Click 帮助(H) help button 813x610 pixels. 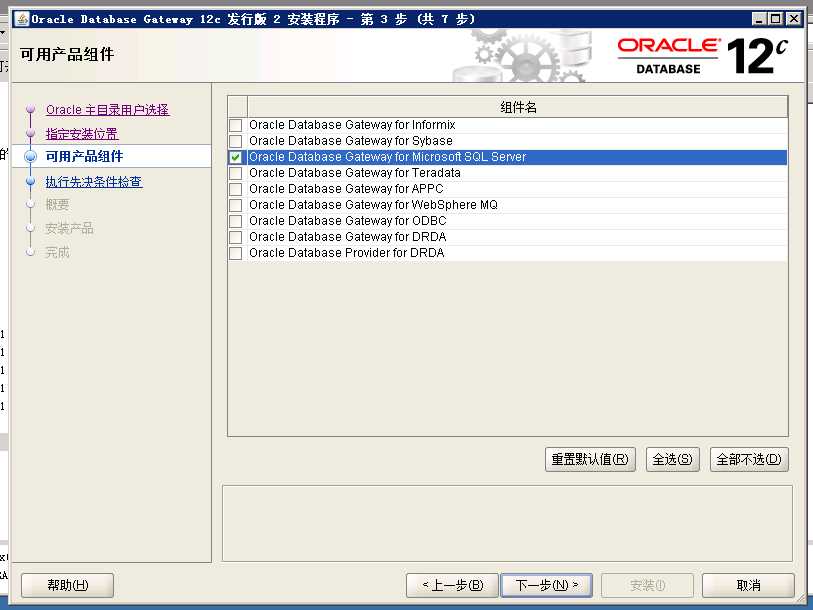(67, 586)
